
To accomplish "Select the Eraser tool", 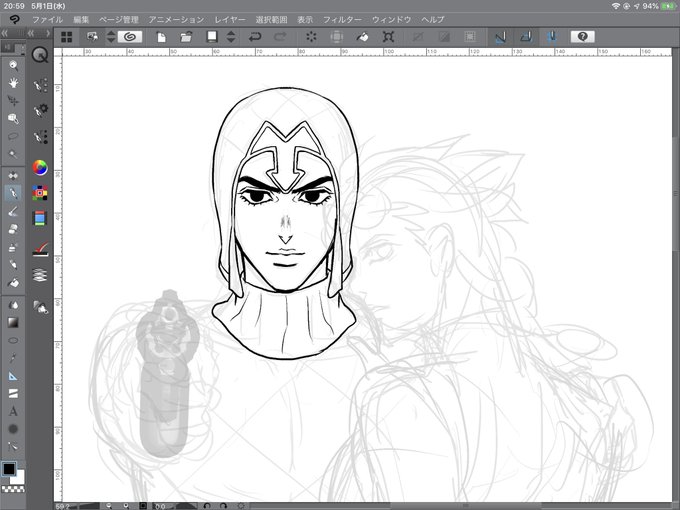I will point(13,229).
